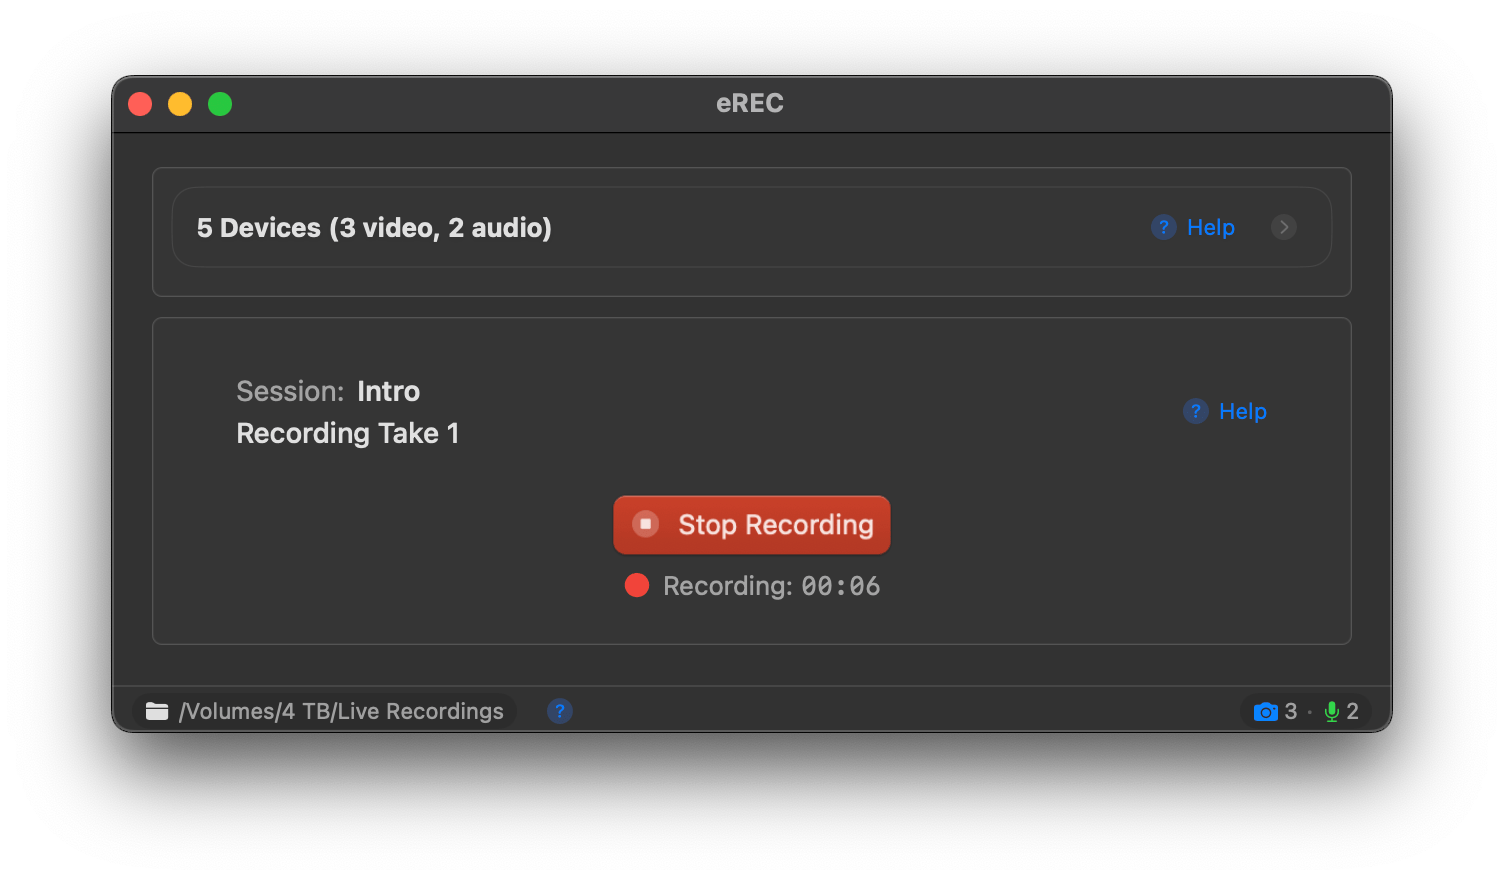Click the /Volumes/4 TB/Live Recordings path
The image size is (1504, 880).
[341, 711]
